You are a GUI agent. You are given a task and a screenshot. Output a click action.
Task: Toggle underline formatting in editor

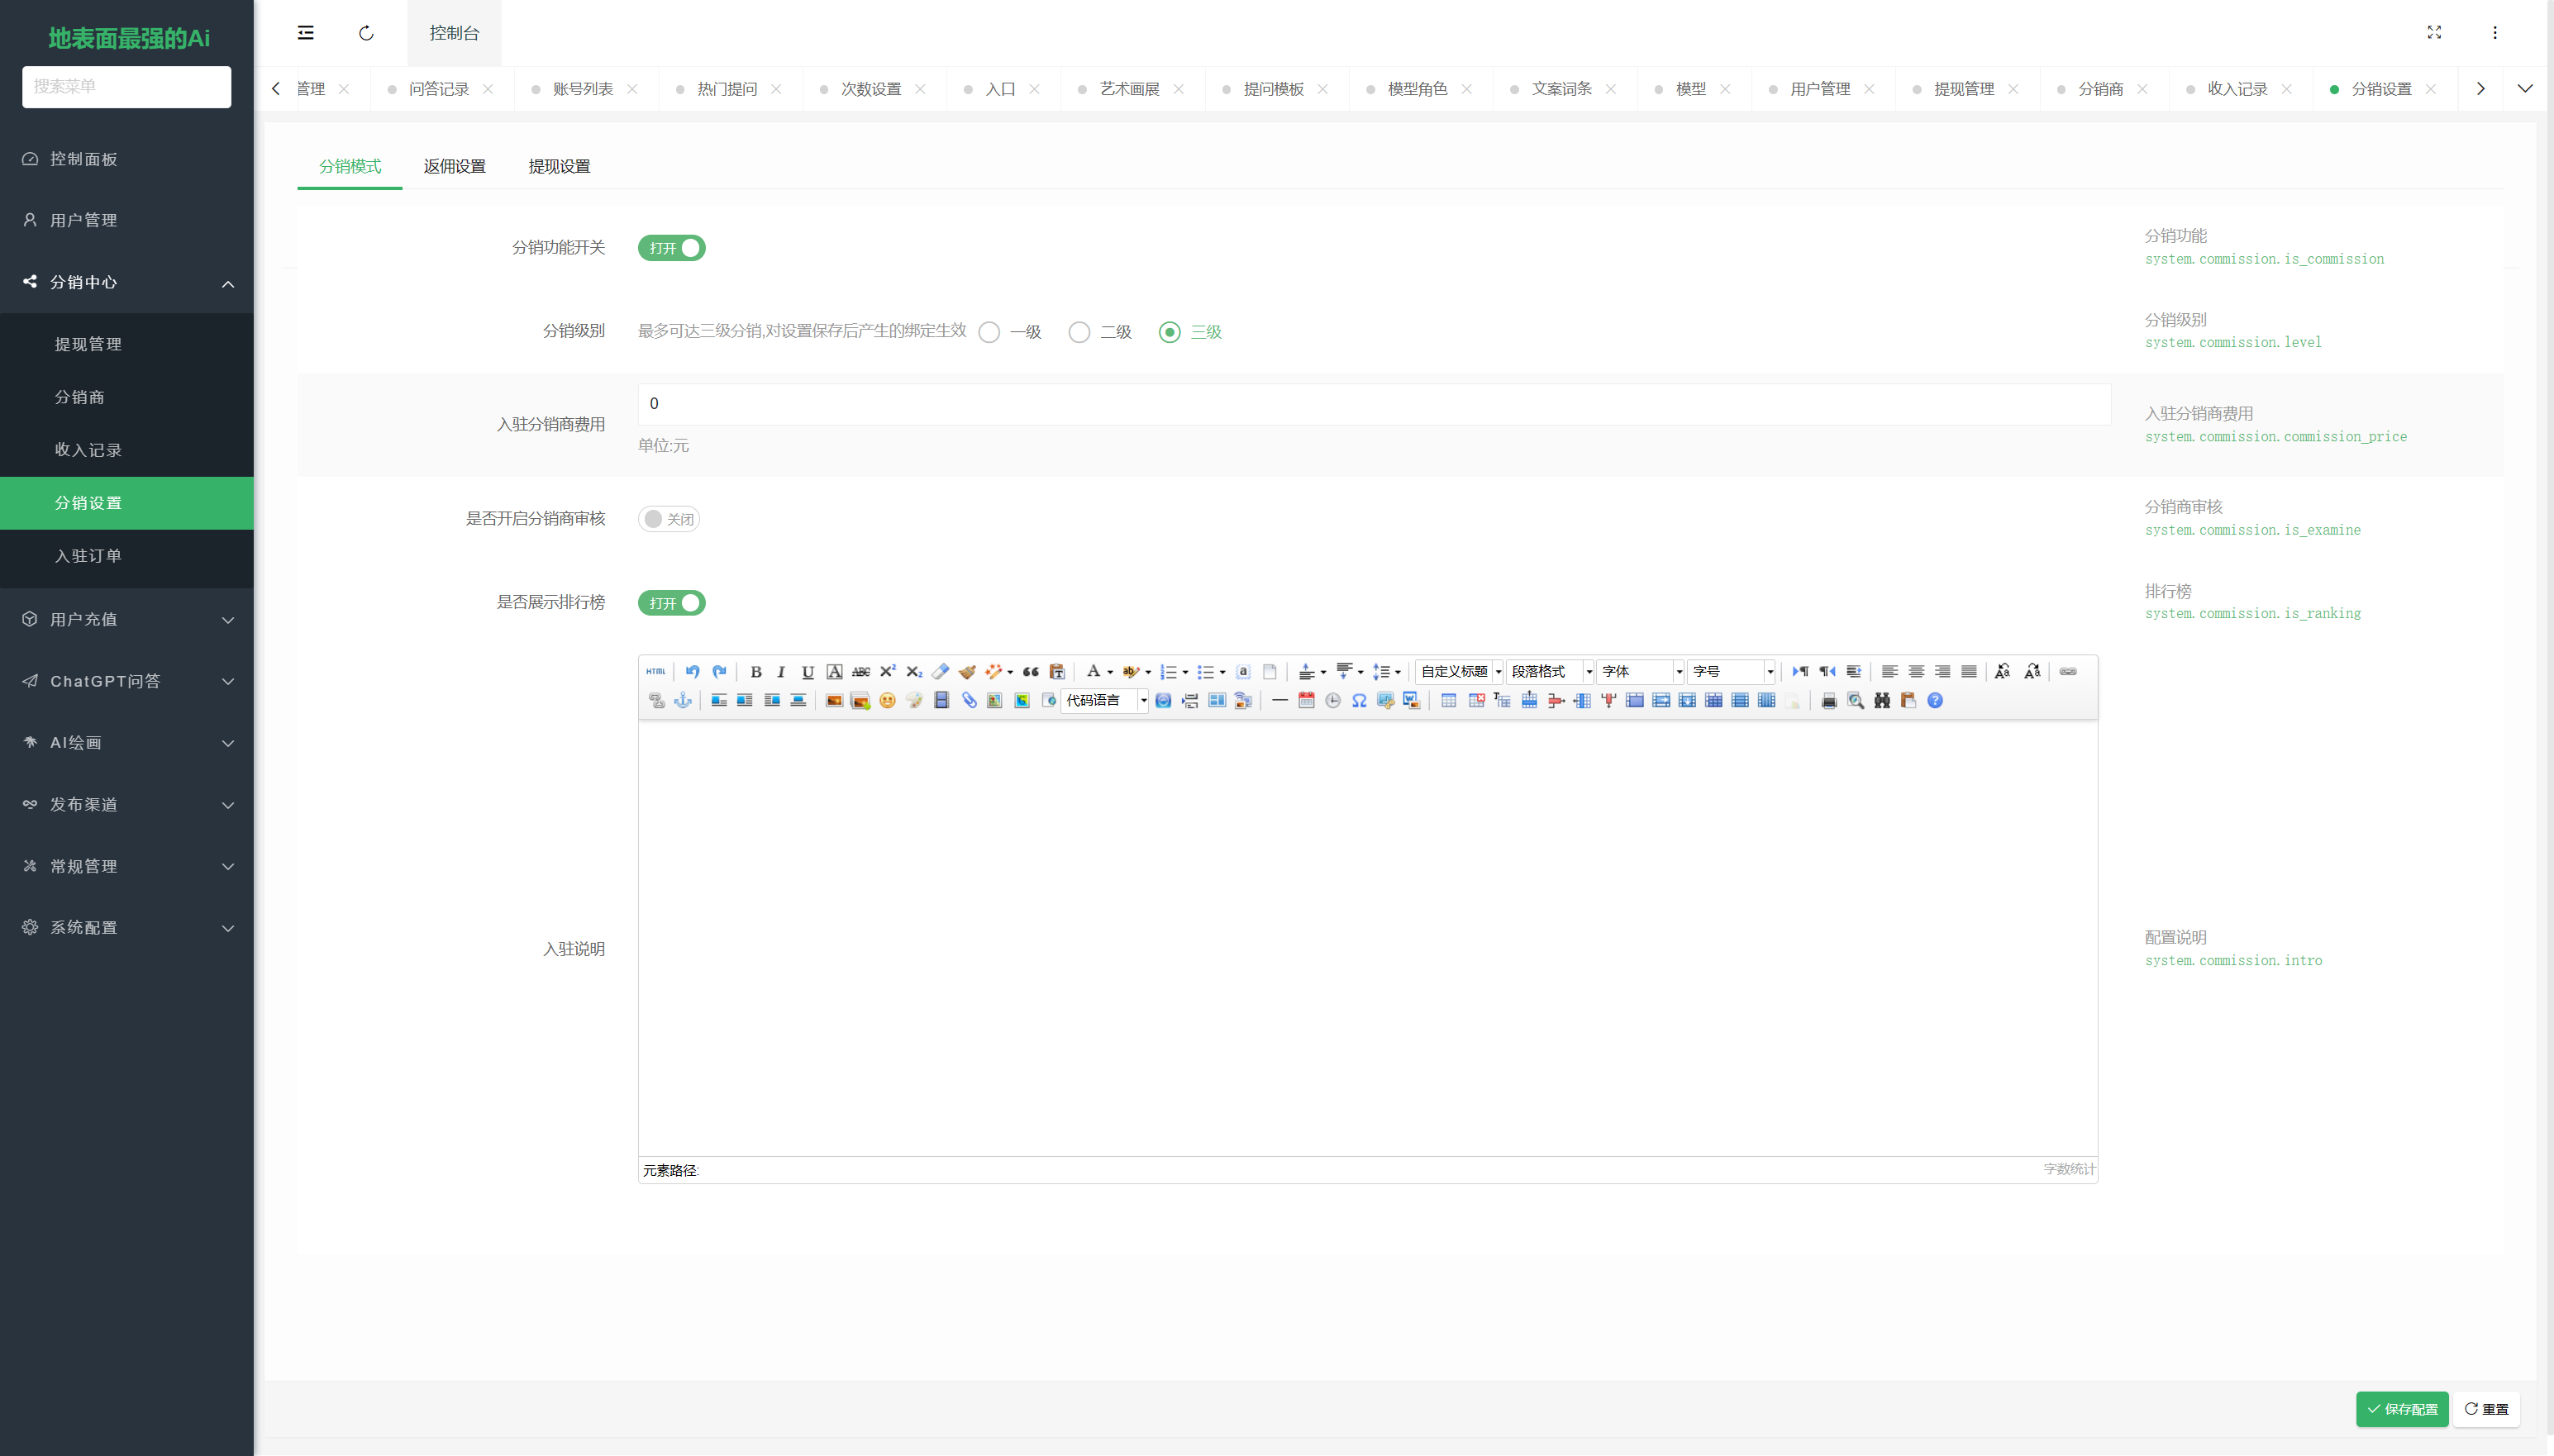pyautogui.click(x=808, y=672)
